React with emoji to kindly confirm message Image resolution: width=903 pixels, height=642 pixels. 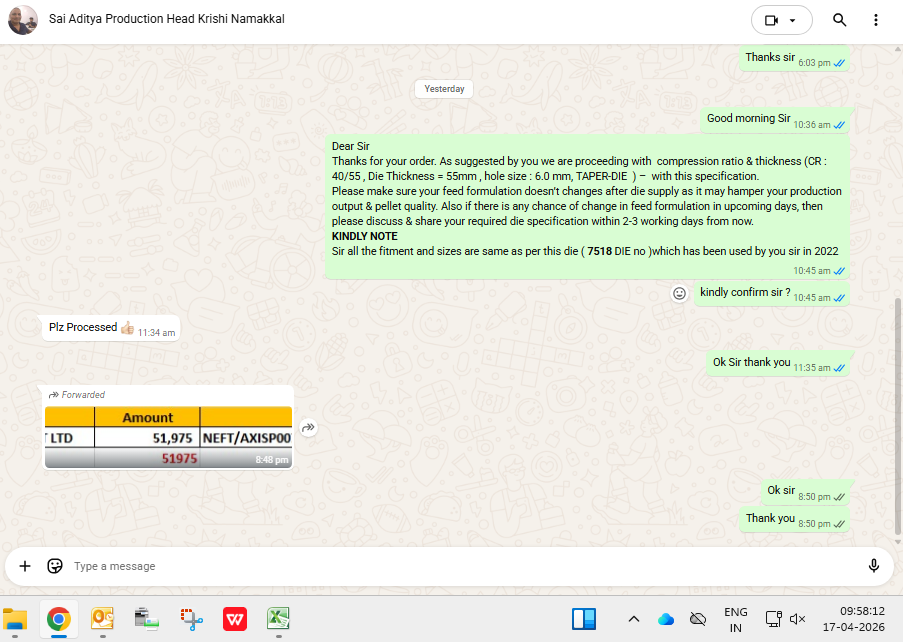(679, 293)
